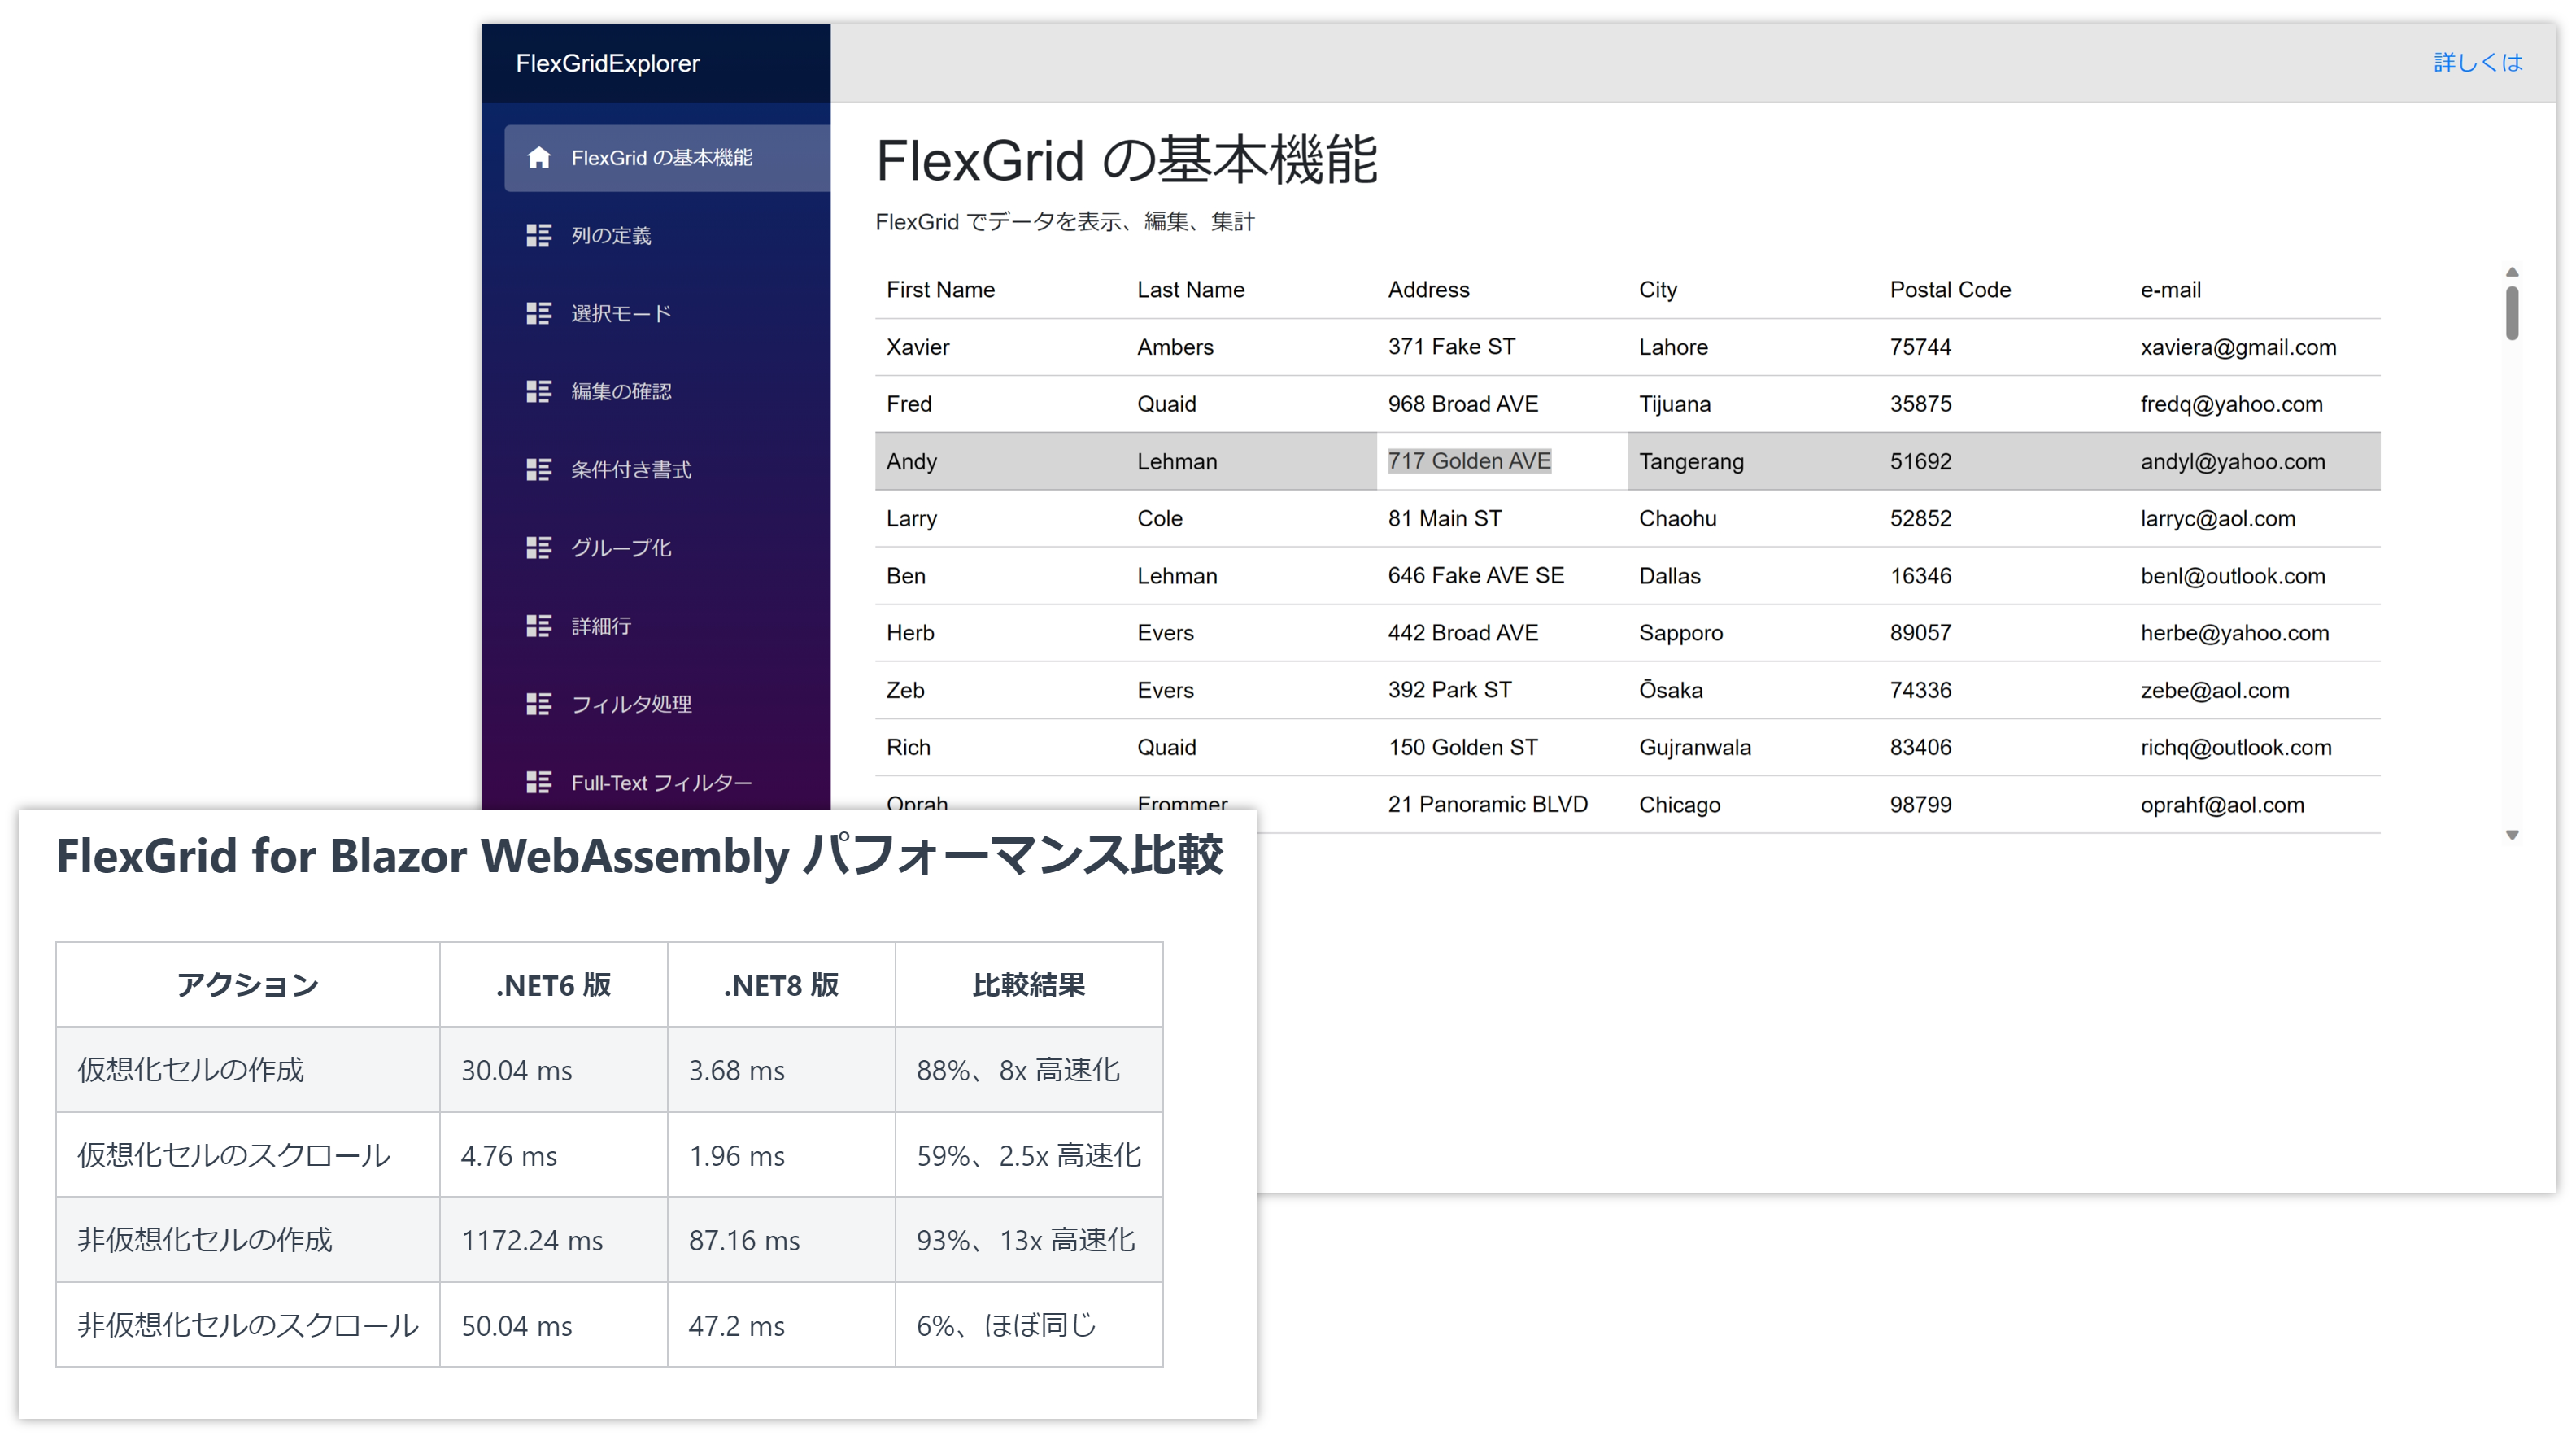Click the Zeb first name cell
Screen dimensions: 2576x1449
click(1000, 690)
